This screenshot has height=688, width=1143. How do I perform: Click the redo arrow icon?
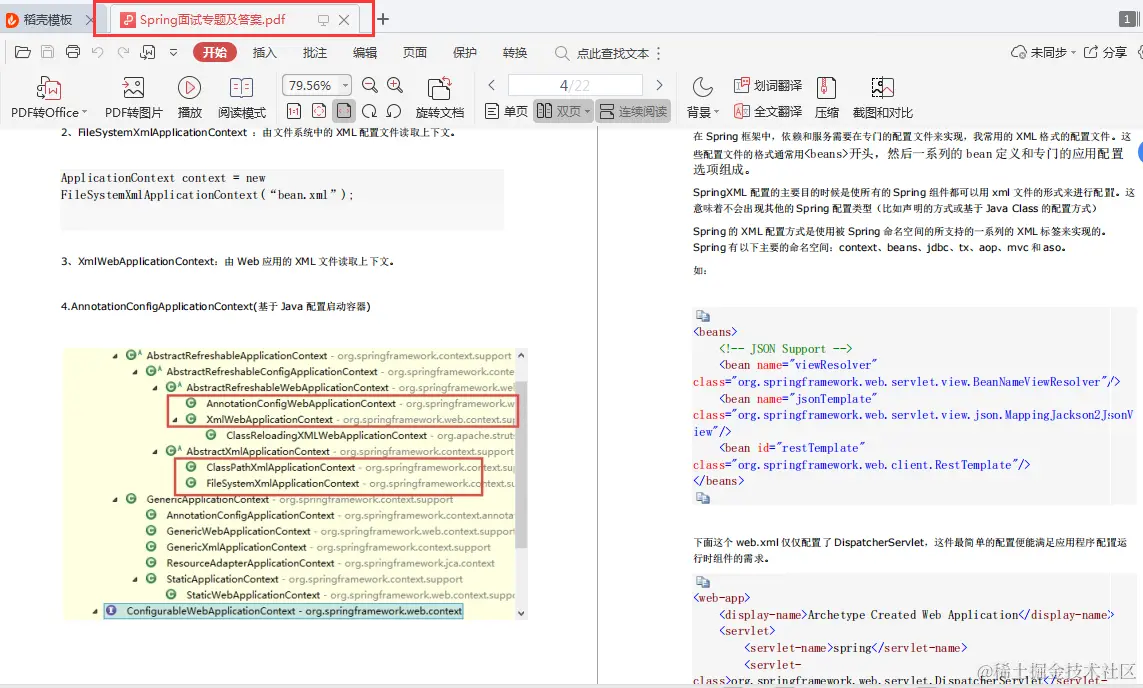[x=123, y=52]
